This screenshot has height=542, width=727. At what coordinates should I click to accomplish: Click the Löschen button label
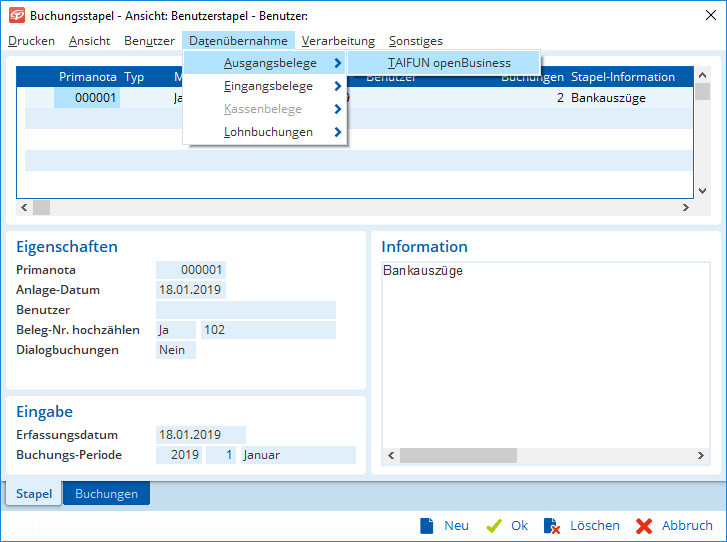[595, 526]
